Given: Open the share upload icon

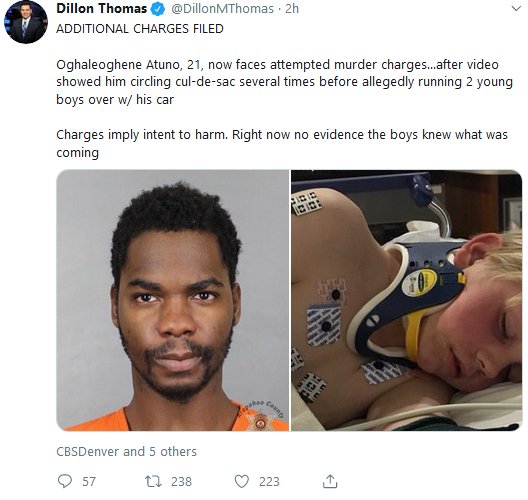Looking at the screenshot, I should point(330,481).
